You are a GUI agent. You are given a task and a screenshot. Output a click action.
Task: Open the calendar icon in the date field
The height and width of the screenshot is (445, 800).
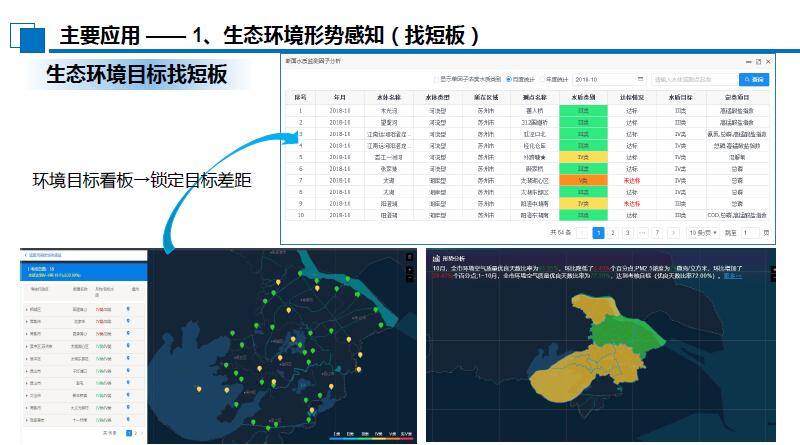pos(639,79)
